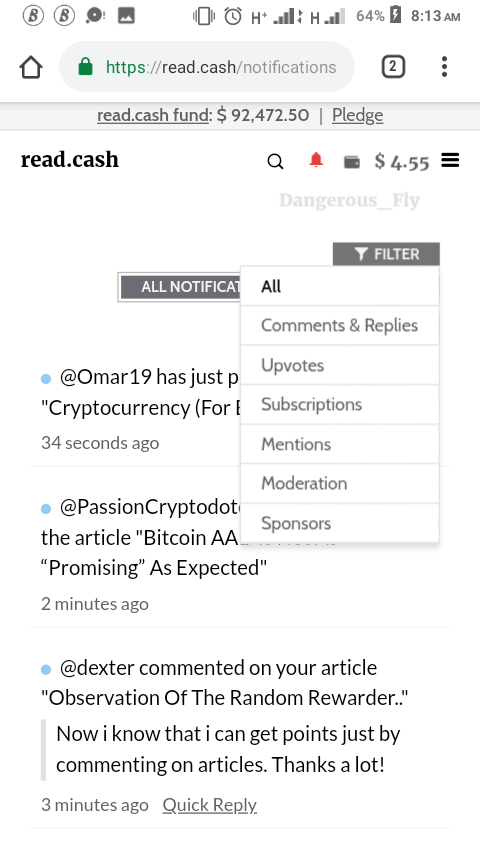Select Moderation in filter menu
This screenshot has height=854, width=480.
point(340,483)
